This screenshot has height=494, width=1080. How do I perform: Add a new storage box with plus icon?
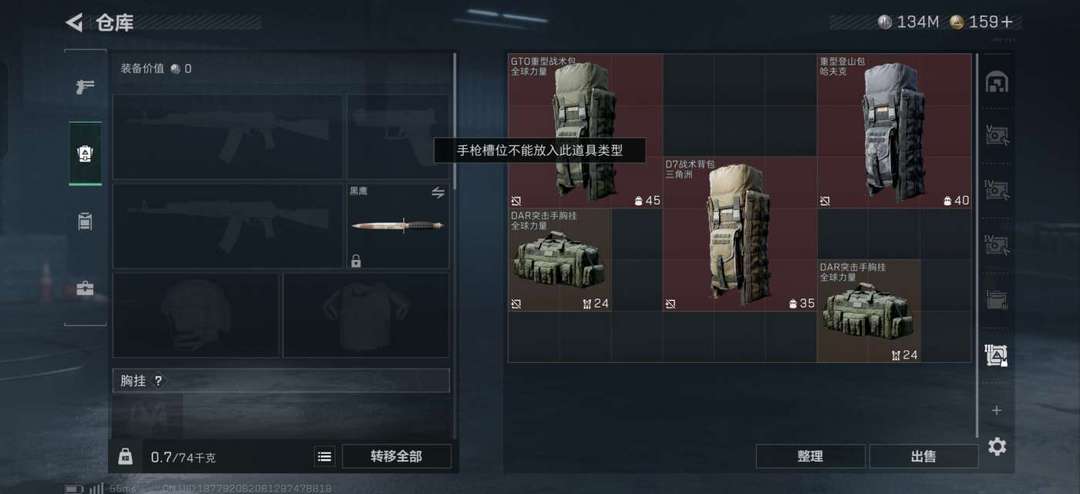(x=997, y=411)
